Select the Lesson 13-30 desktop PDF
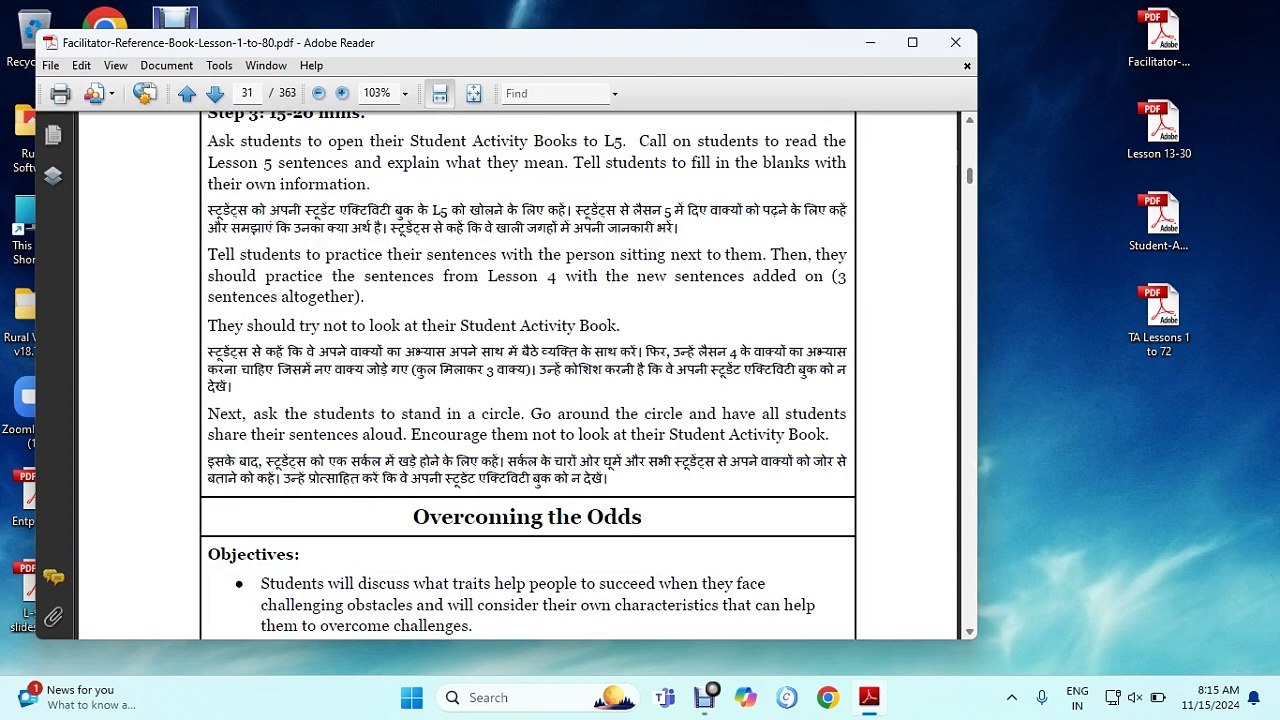The height and width of the screenshot is (720, 1280). pyautogui.click(x=1158, y=130)
